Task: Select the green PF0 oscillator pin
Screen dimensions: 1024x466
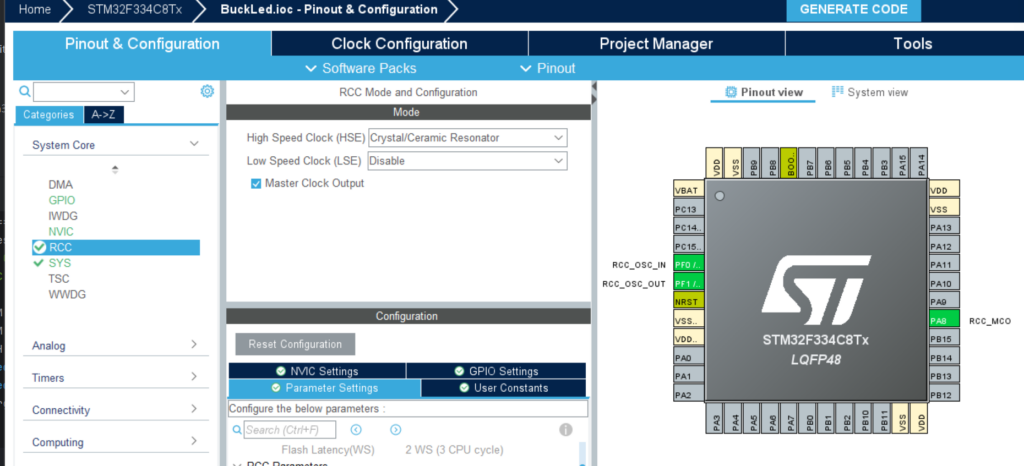Action: tap(689, 265)
